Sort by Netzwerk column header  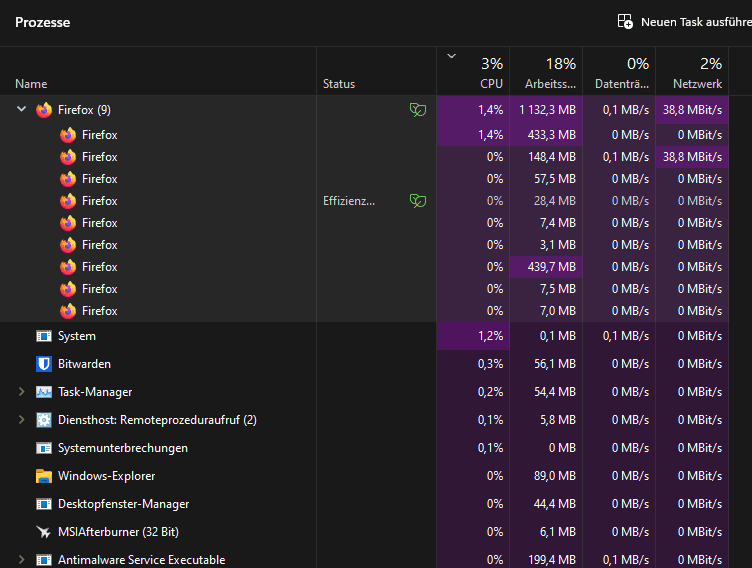692,71
